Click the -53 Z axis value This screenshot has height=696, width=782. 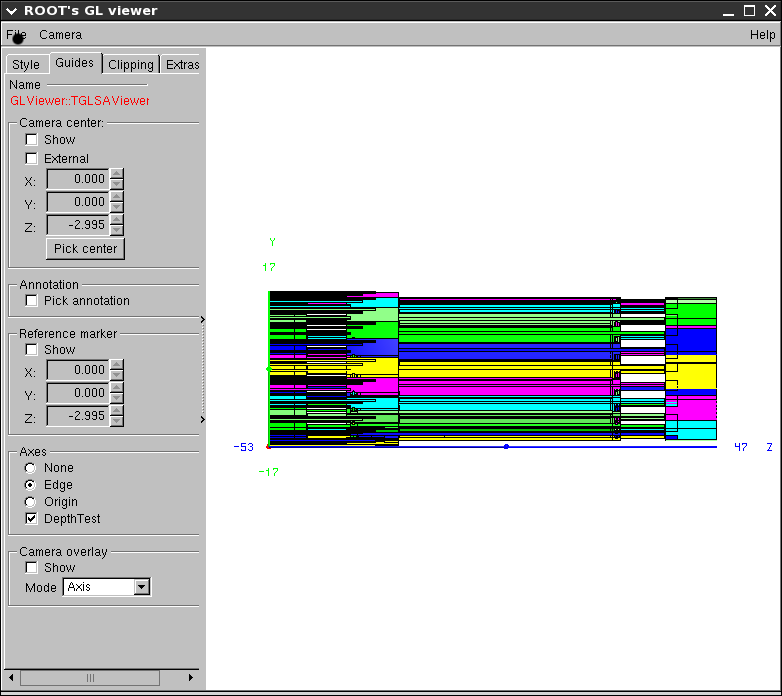coord(243,447)
